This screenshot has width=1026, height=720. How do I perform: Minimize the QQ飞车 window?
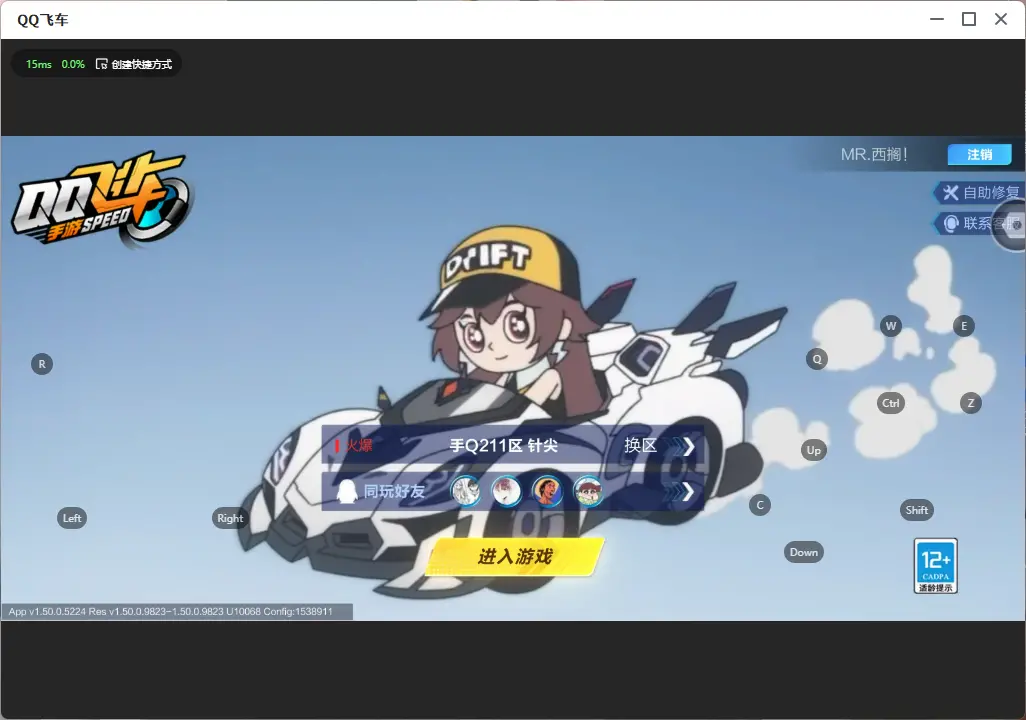936,19
